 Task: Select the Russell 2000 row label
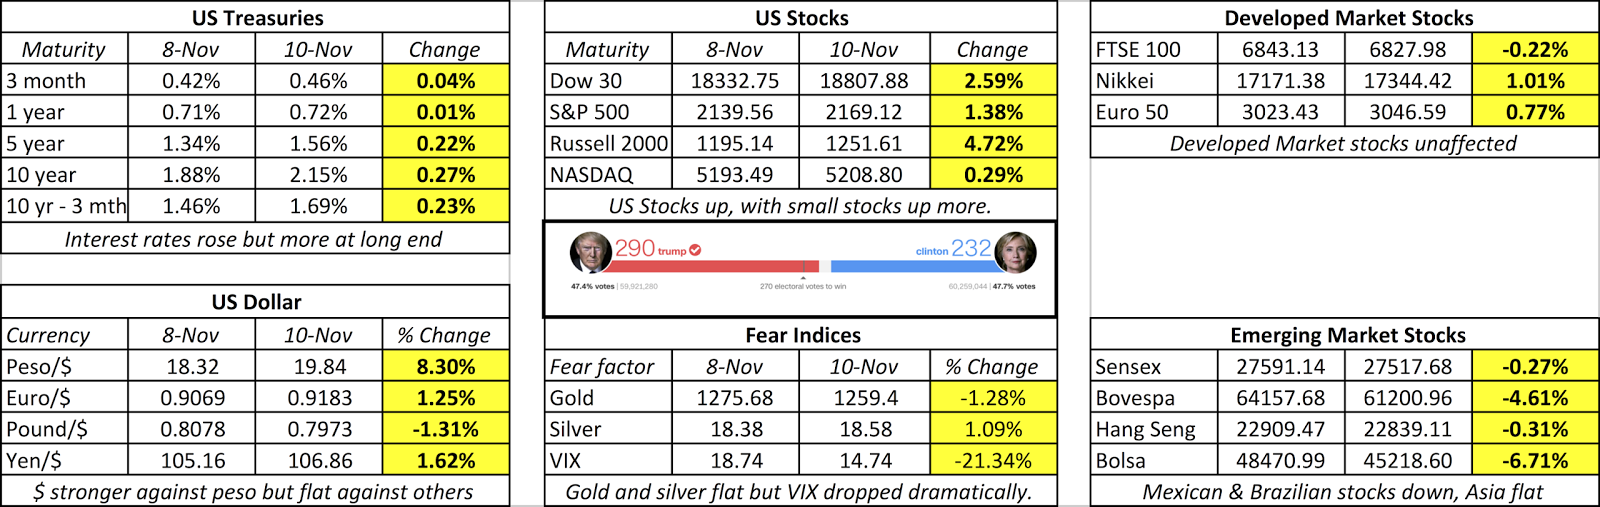[608, 144]
